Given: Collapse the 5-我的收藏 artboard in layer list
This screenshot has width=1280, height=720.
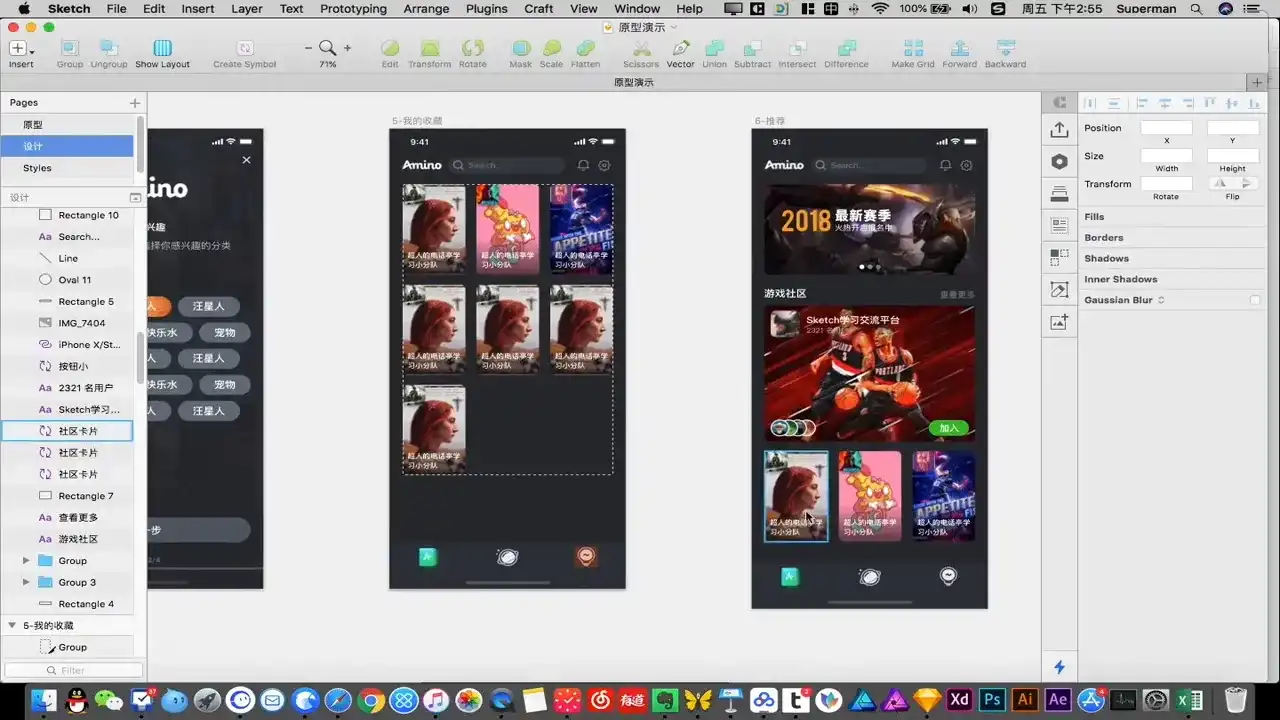Looking at the screenshot, I should 12,625.
